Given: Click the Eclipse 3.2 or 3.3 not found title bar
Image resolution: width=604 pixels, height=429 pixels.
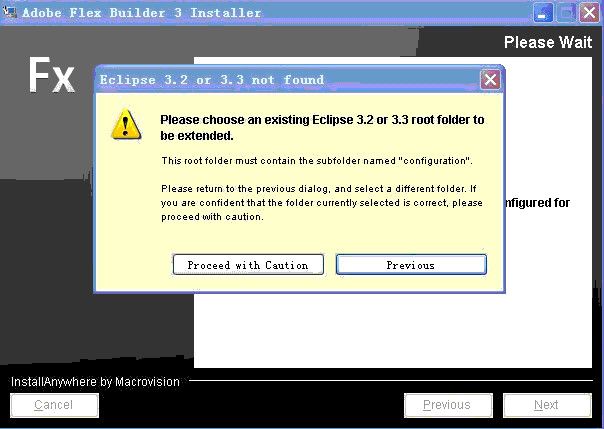Looking at the screenshot, I should 287,80.
